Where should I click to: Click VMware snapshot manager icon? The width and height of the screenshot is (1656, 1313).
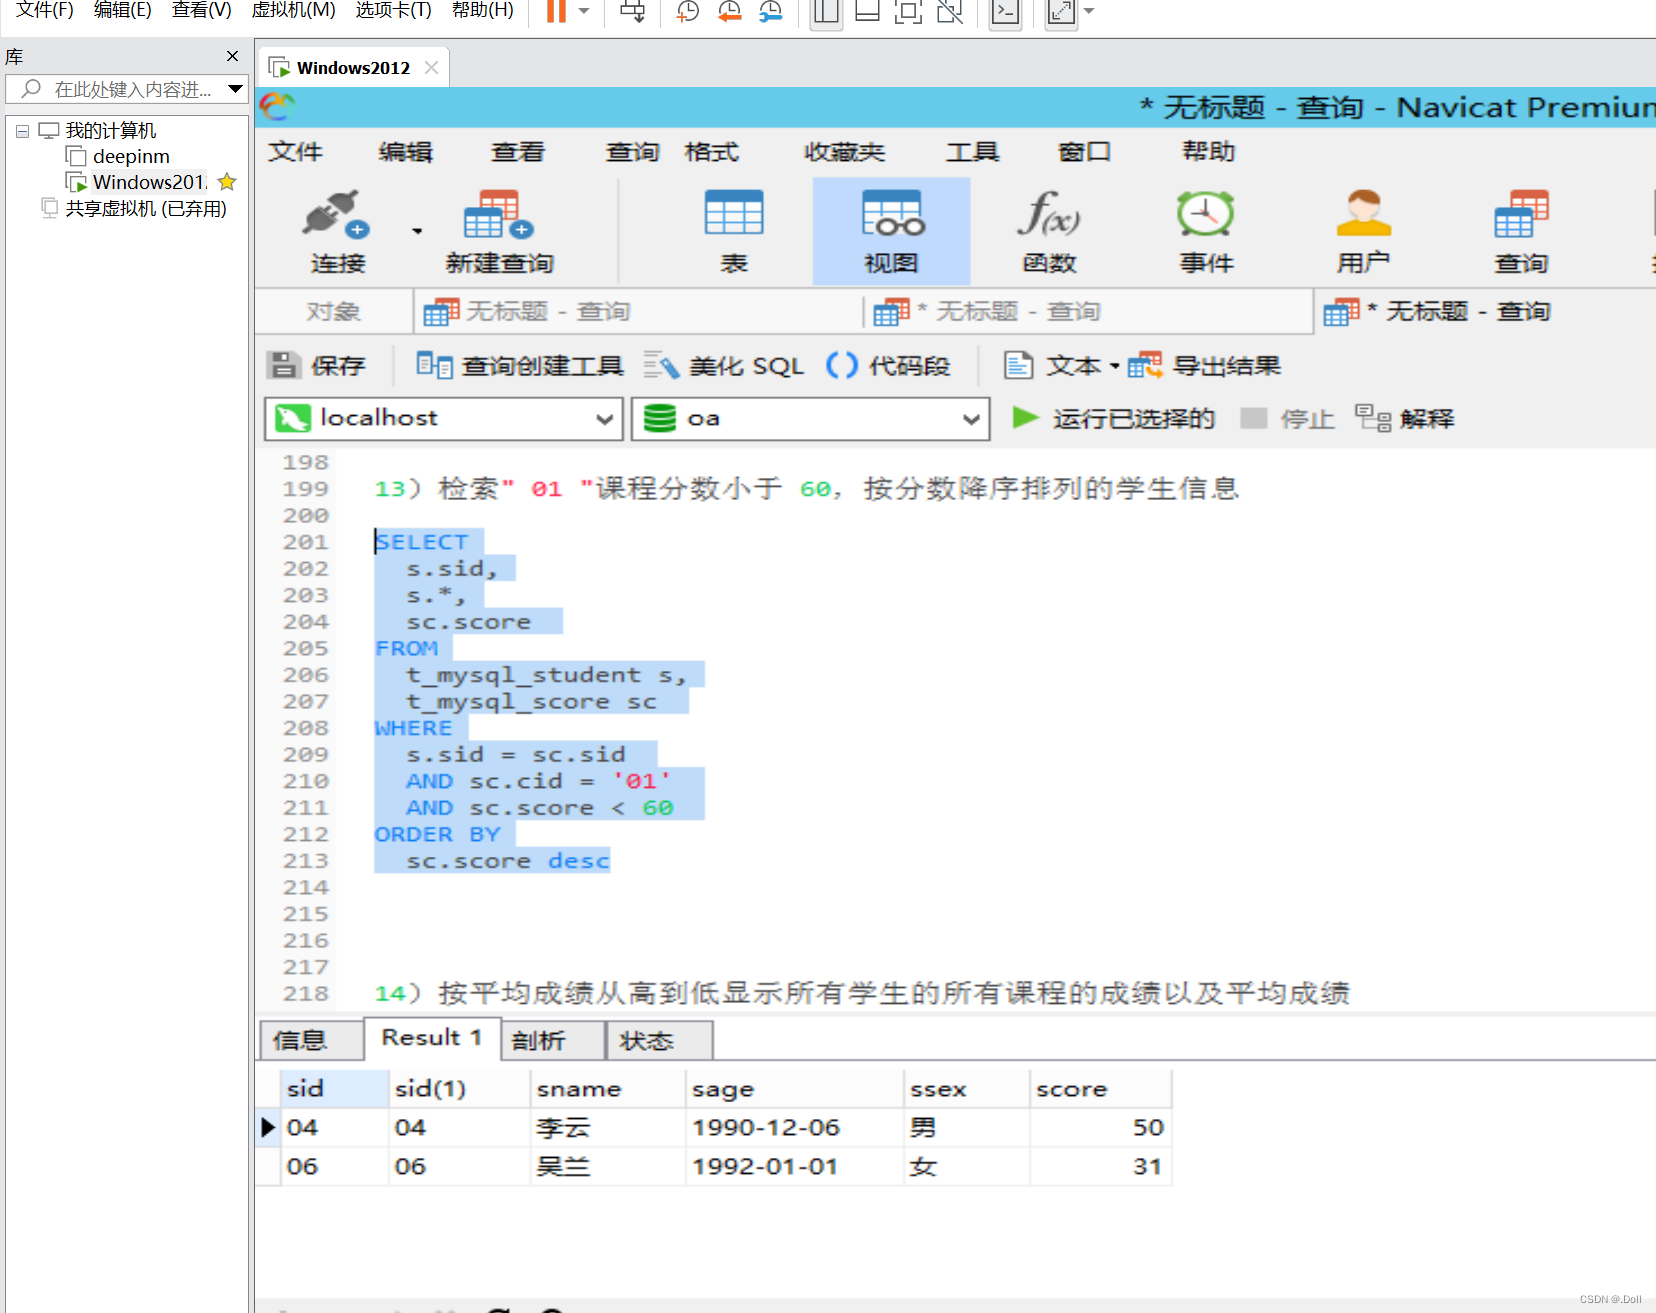point(770,11)
